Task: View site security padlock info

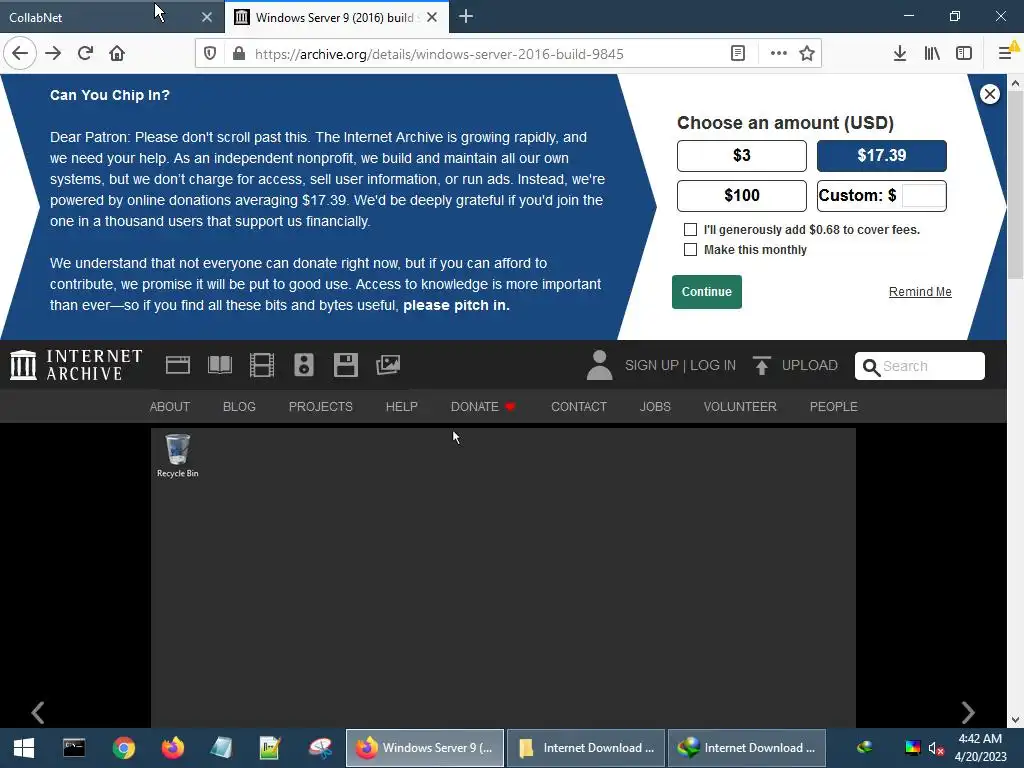Action: [239, 54]
